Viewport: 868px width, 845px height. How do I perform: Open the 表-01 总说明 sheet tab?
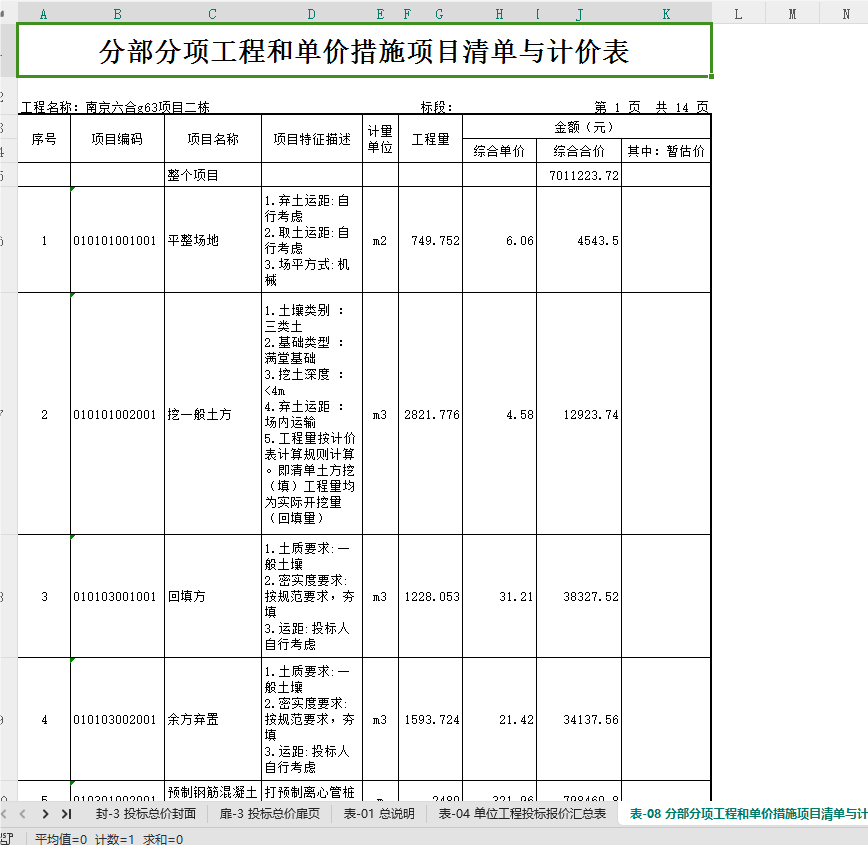pos(379,813)
